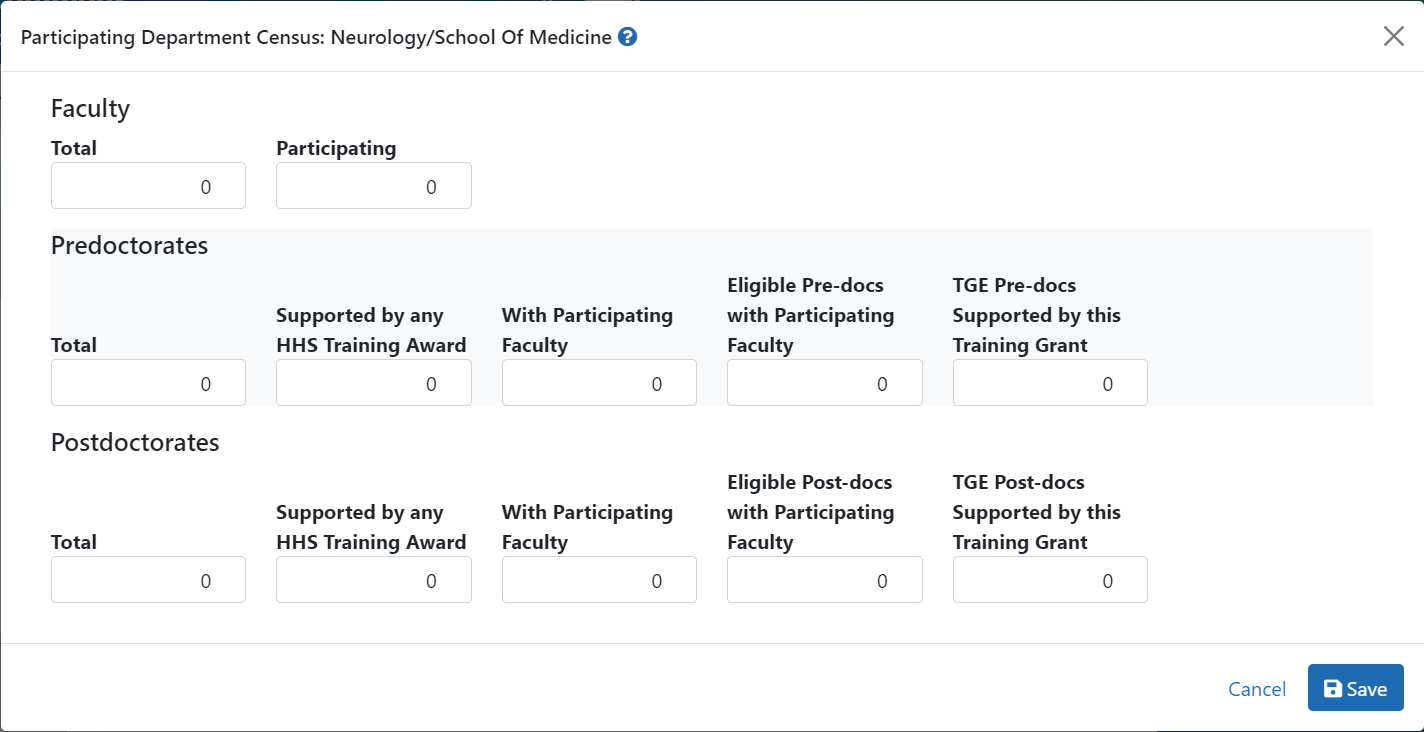Click TGE Pre-docs Supported by this Training Grant field

1050,382
